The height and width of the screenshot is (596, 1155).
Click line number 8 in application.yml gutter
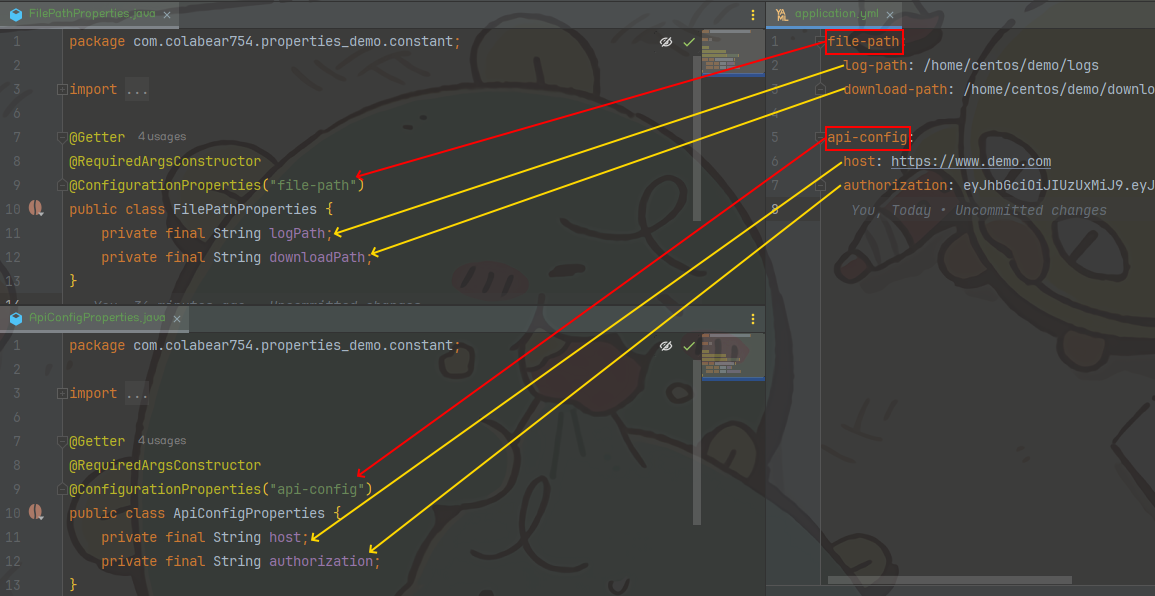(x=775, y=210)
